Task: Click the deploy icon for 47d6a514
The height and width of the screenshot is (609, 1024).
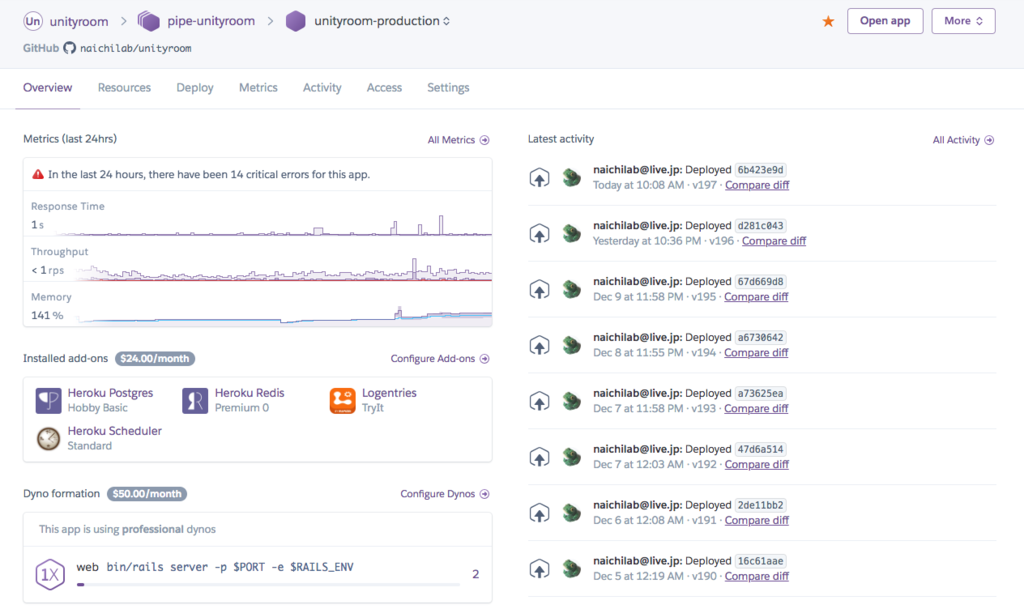Action: click(539, 457)
